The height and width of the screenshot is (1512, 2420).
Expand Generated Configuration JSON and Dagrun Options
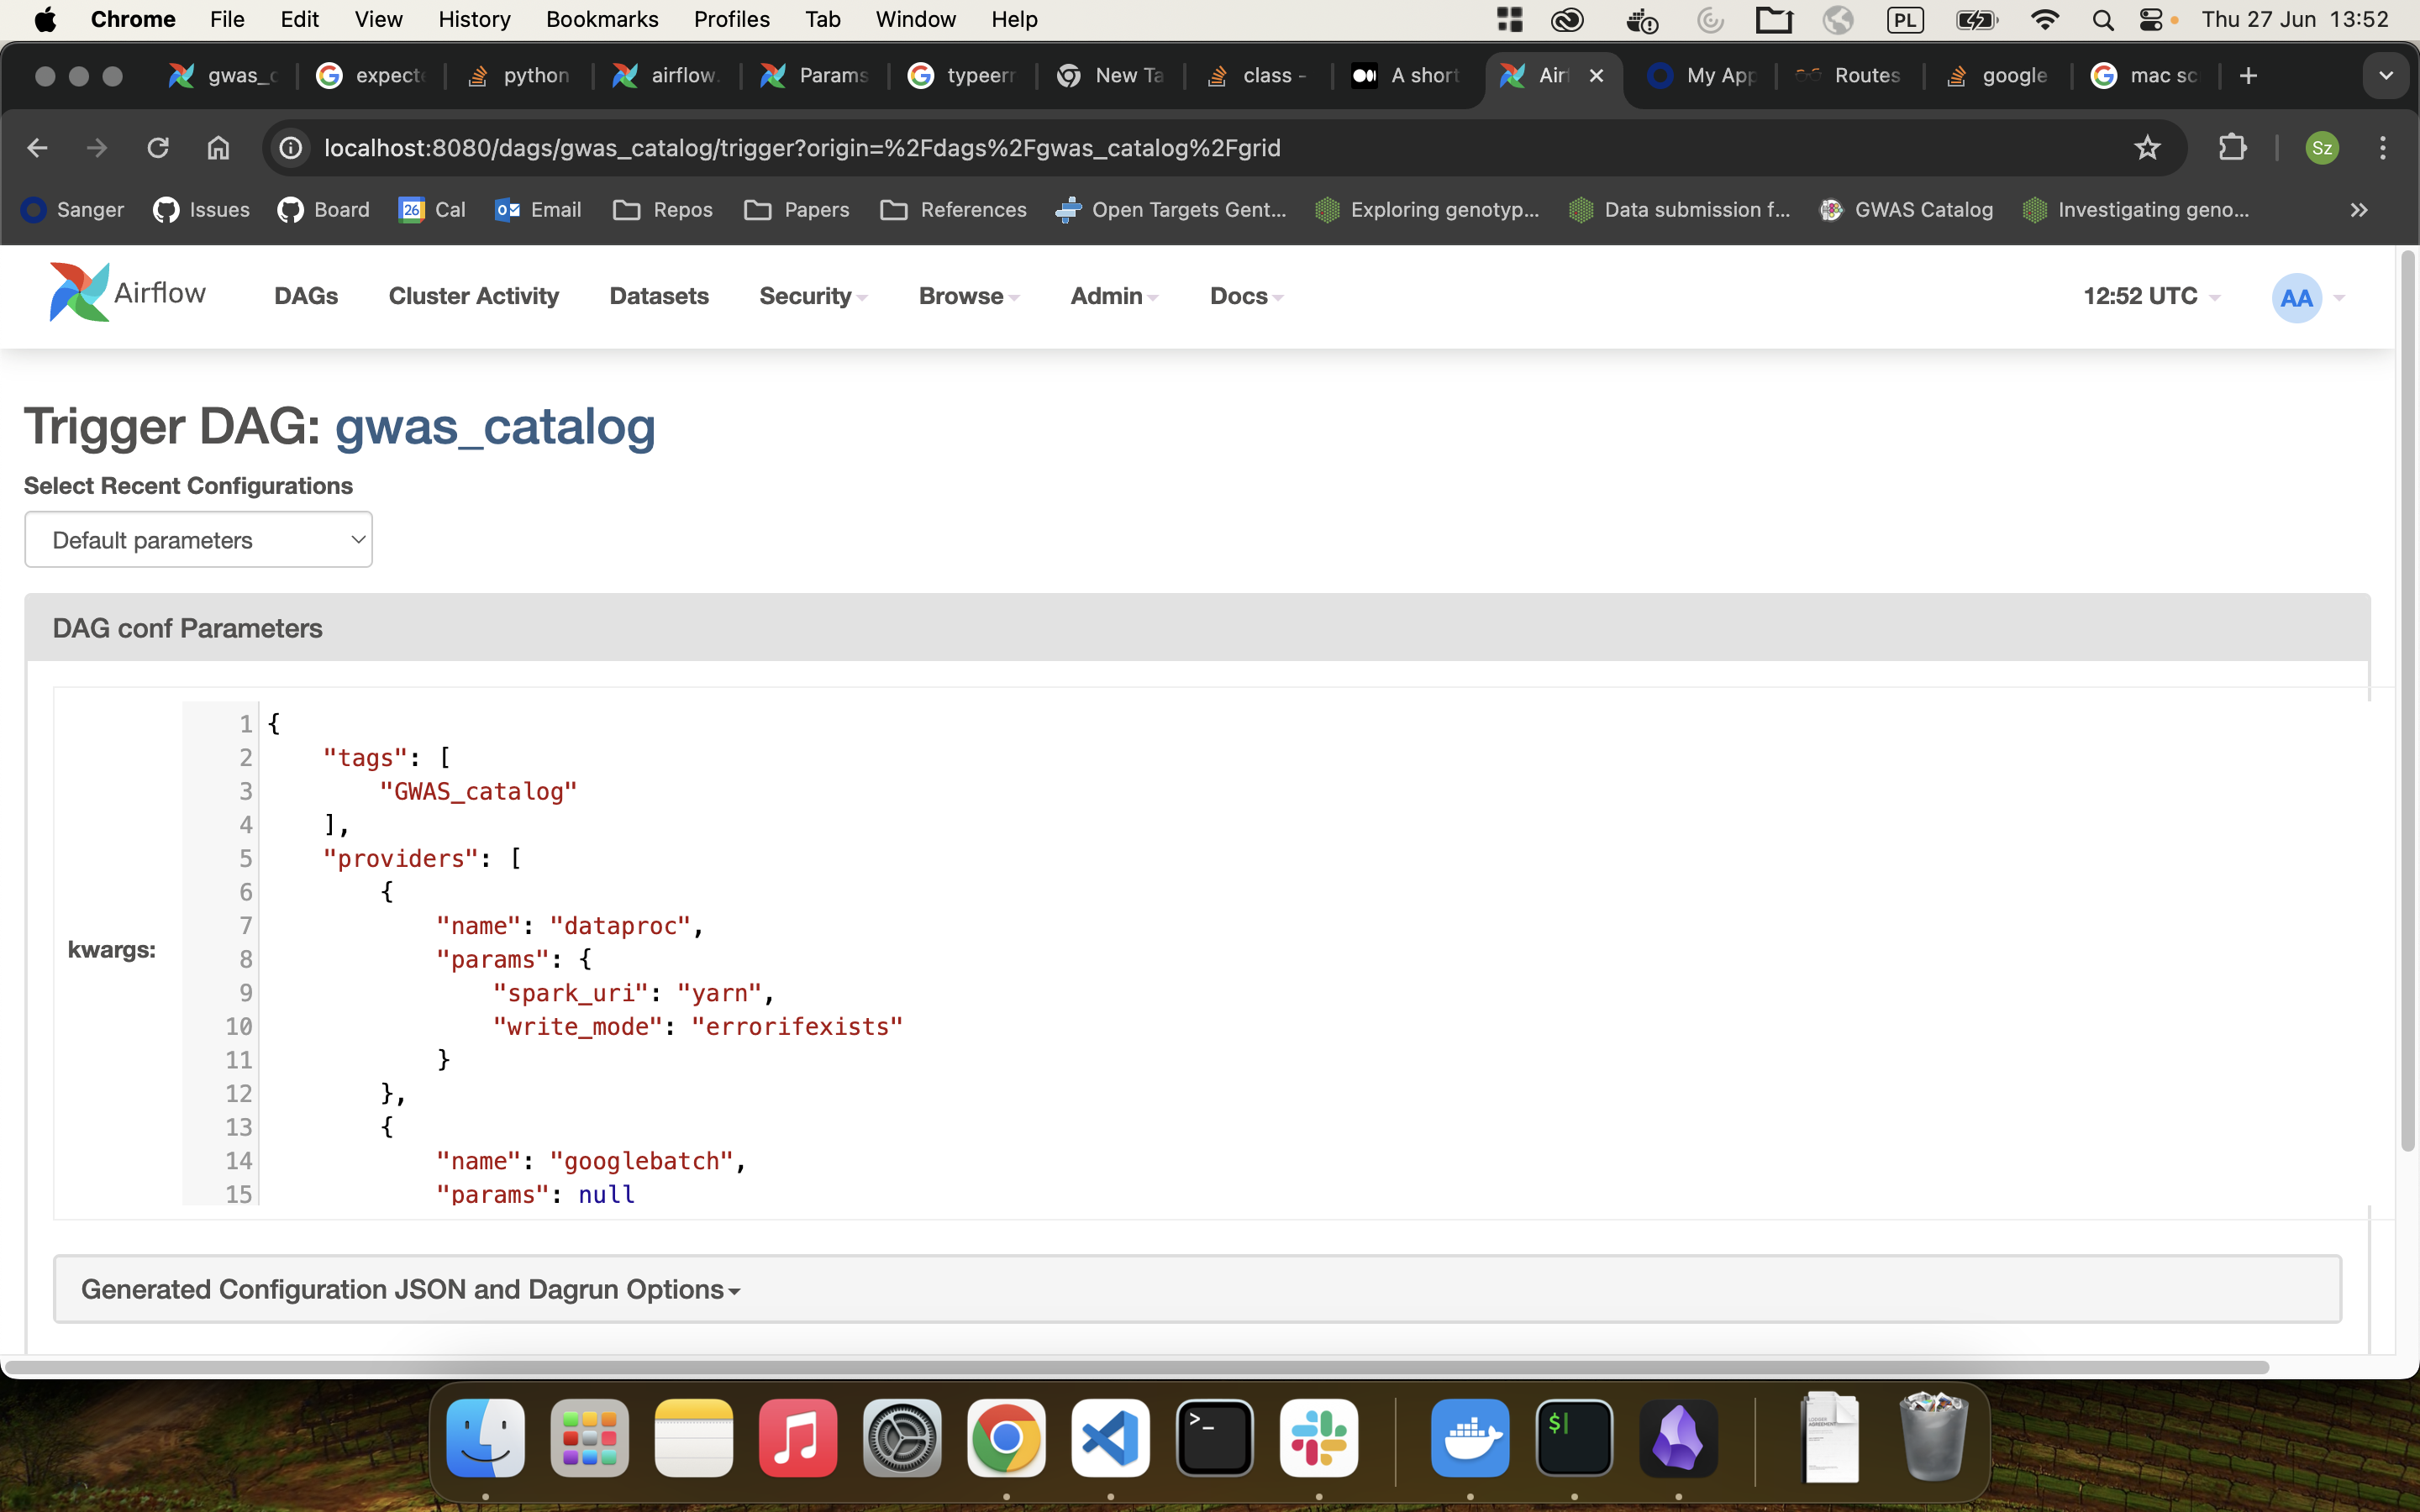click(x=410, y=1289)
